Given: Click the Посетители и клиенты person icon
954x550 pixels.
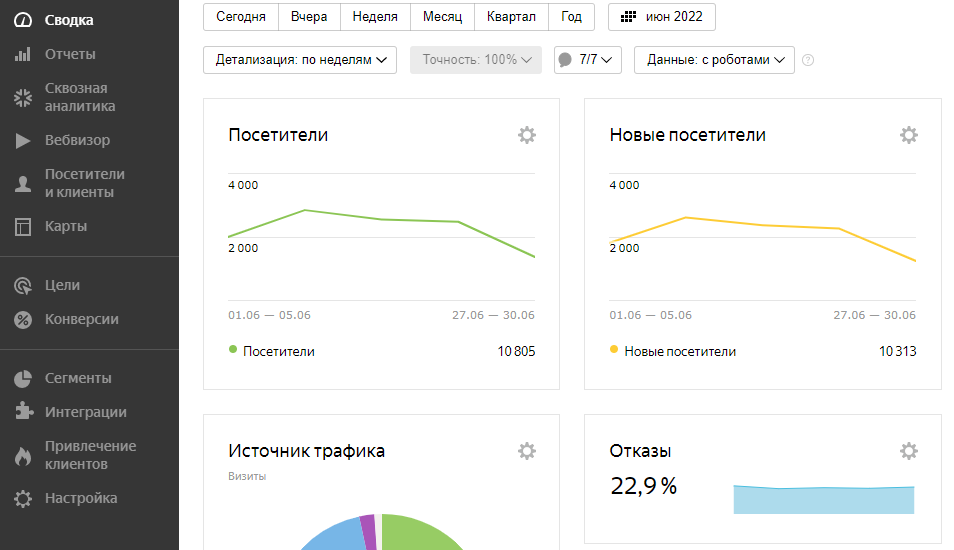Looking at the screenshot, I should coord(23,183).
